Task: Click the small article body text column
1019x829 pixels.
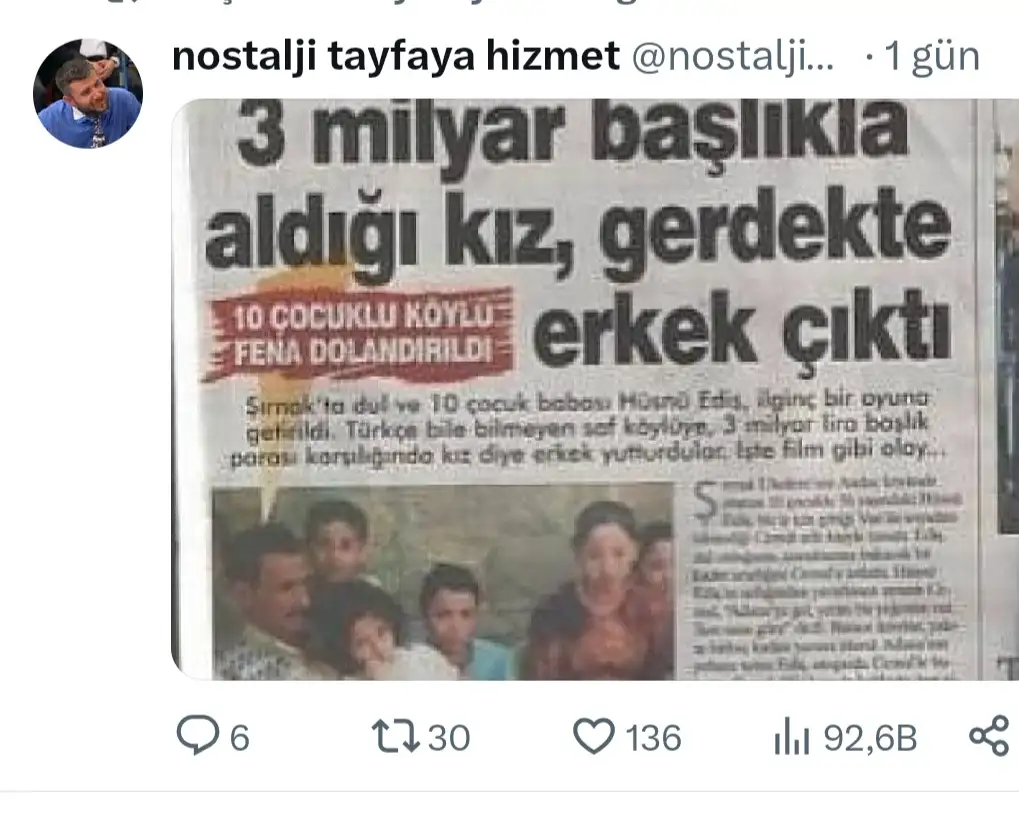Action: 825,578
